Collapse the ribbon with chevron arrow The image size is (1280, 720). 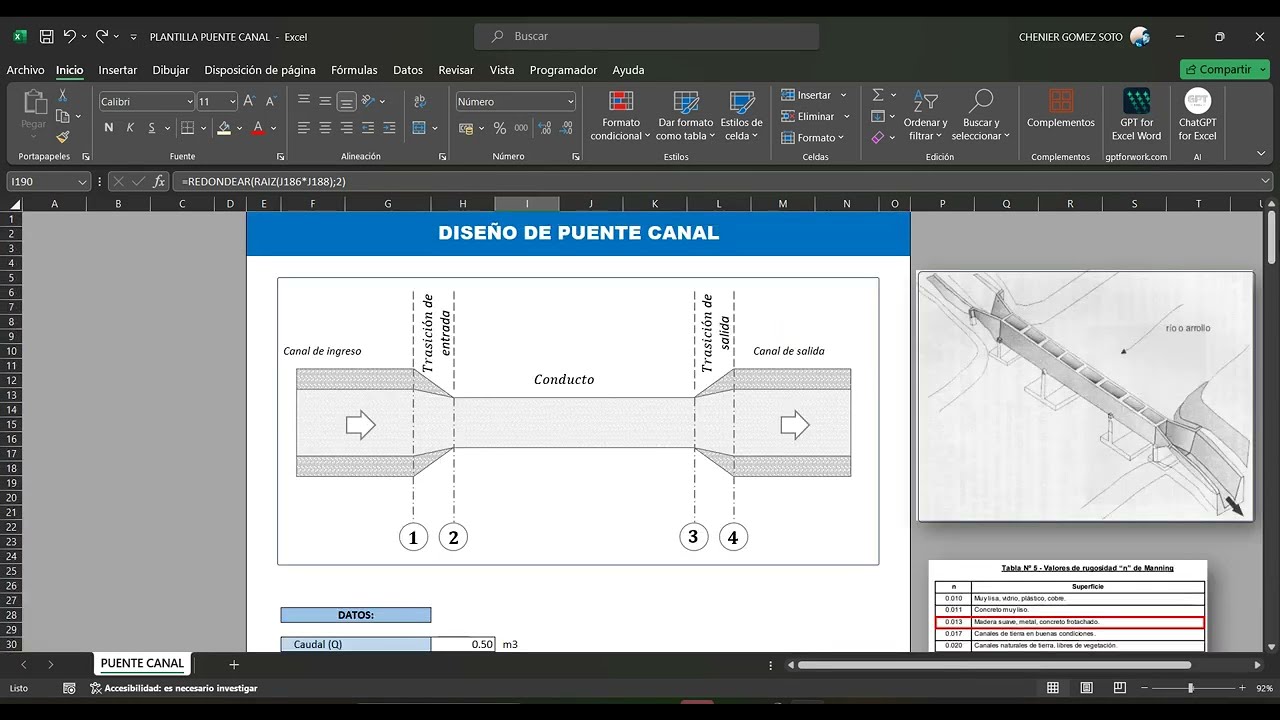1261,154
